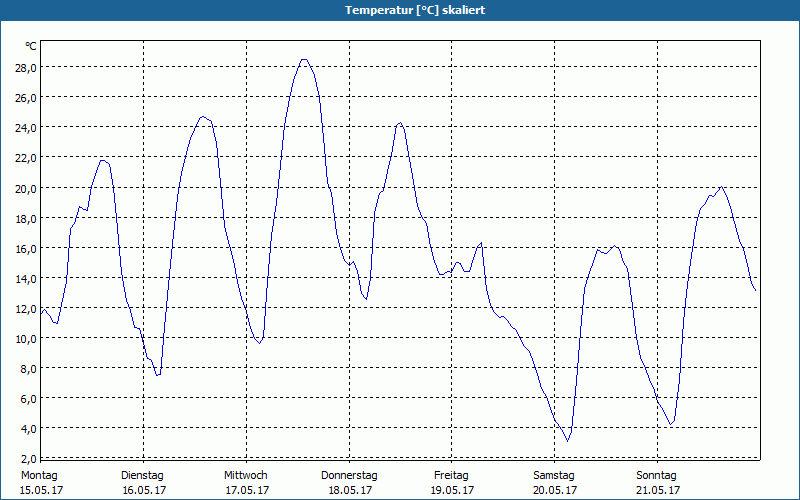Click the date 15.05.17
This screenshot has width=800, height=500.
pyautogui.click(x=41, y=490)
